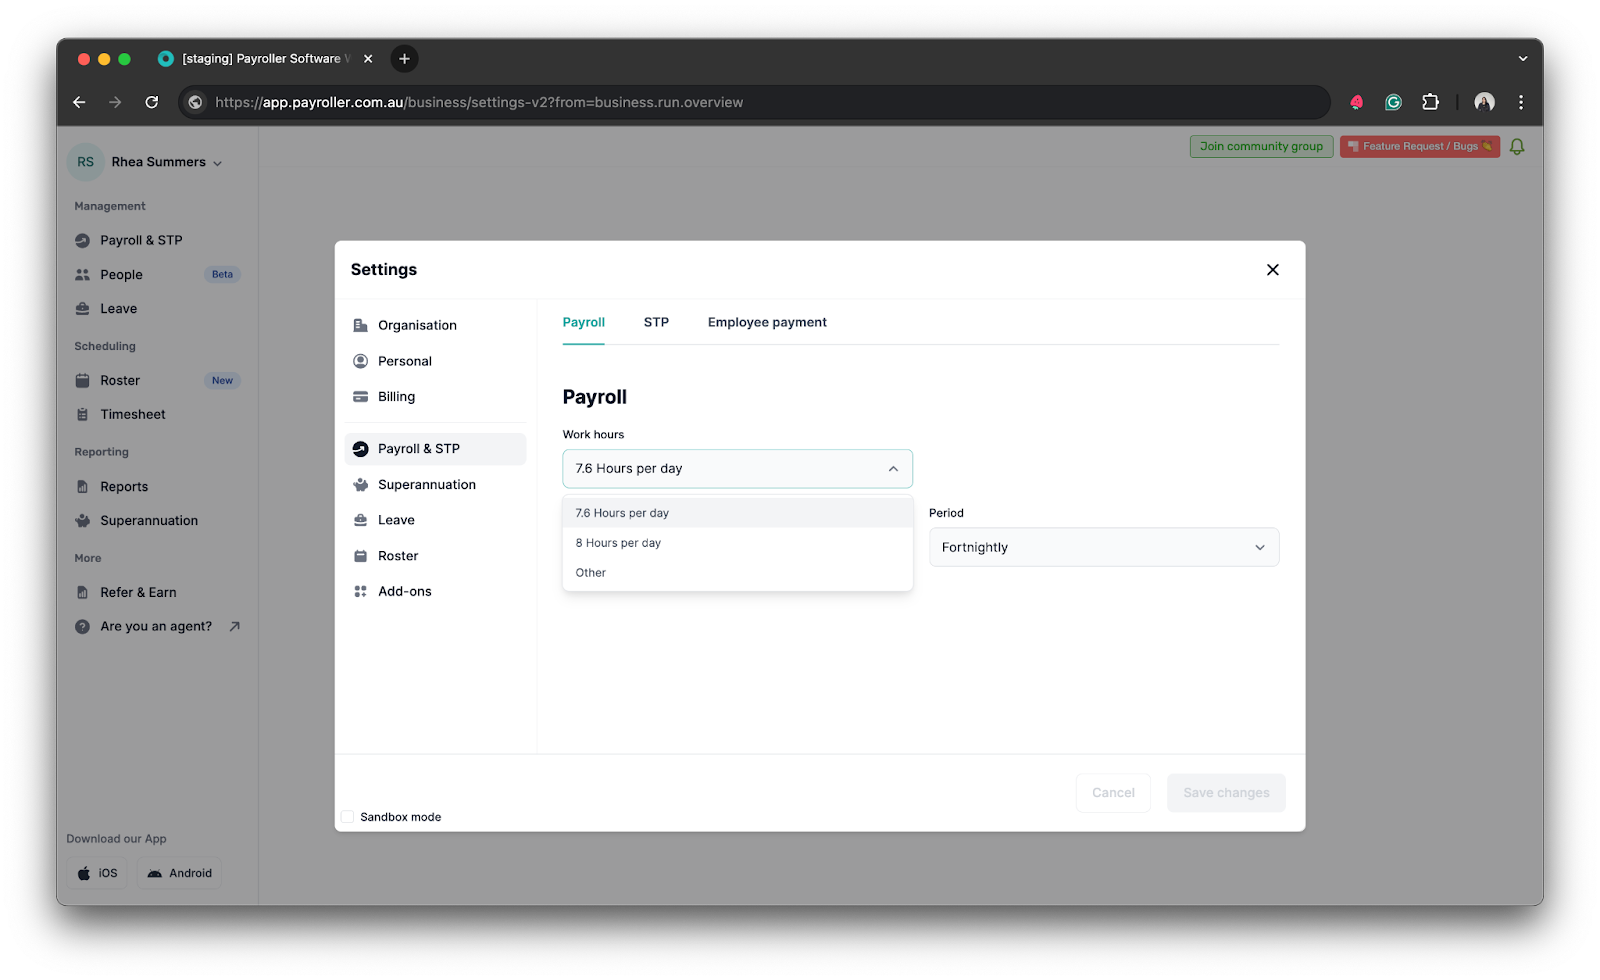Select the Billing card icon
This screenshot has height=980, width=1600.
pos(361,397)
